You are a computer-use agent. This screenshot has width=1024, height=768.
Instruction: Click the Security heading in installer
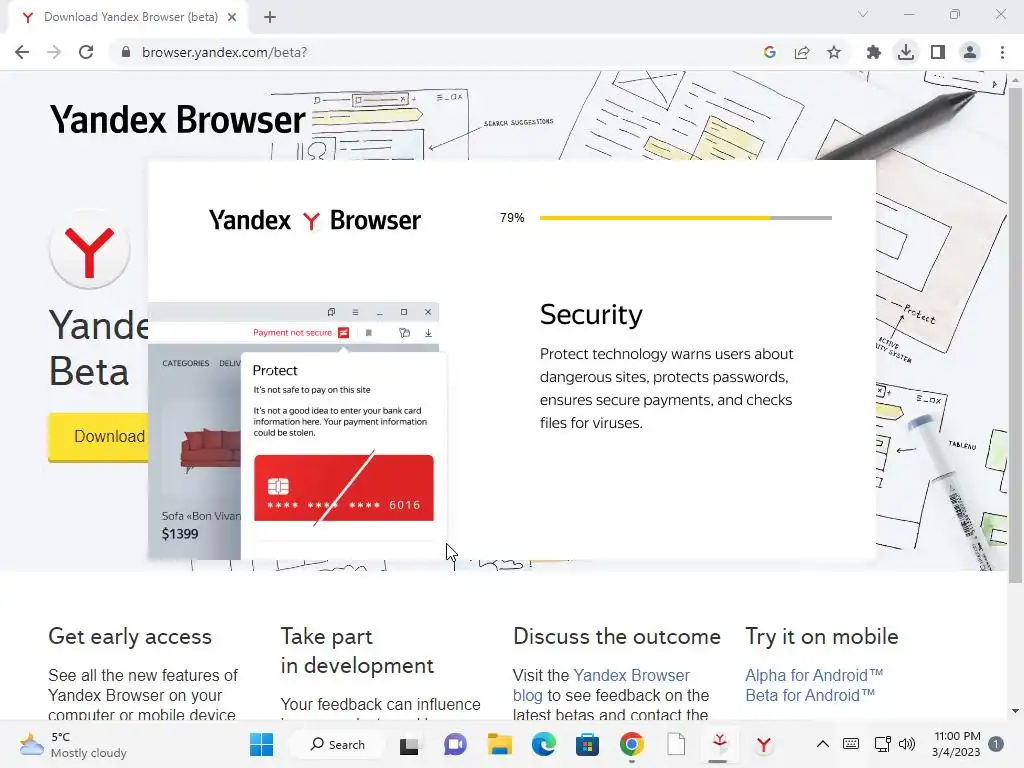(591, 314)
